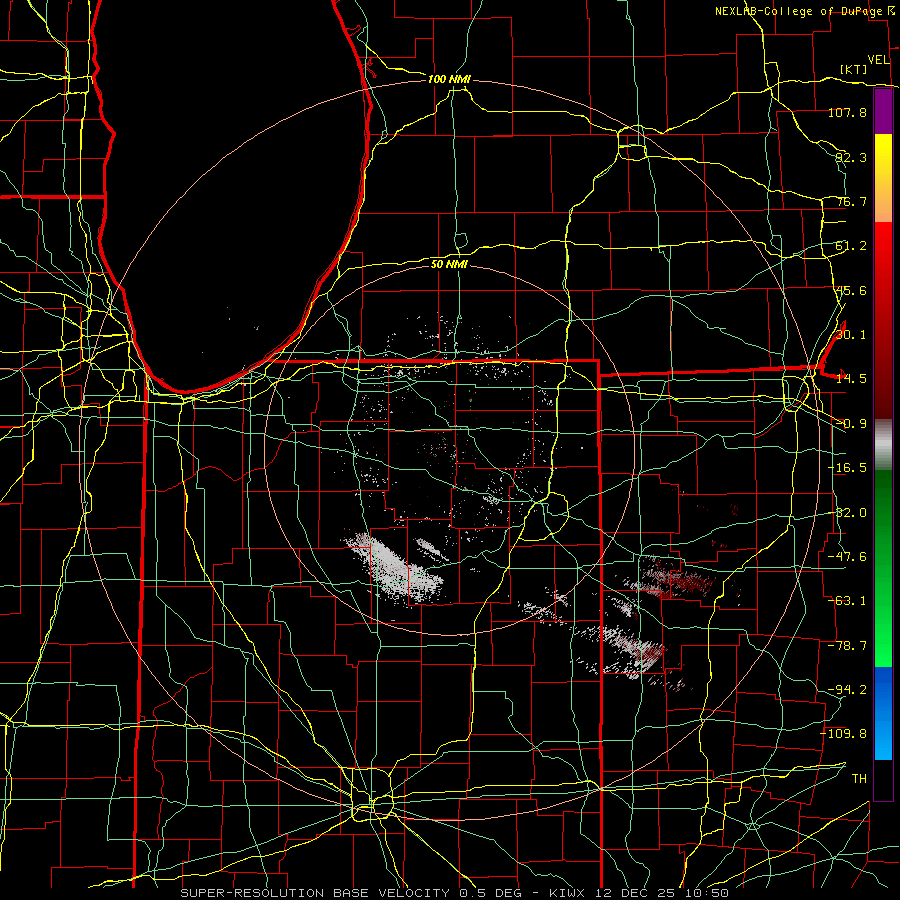Viewport: 900px width, 900px height.
Task: Click the TH label on the legend
Action: (859, 778)
